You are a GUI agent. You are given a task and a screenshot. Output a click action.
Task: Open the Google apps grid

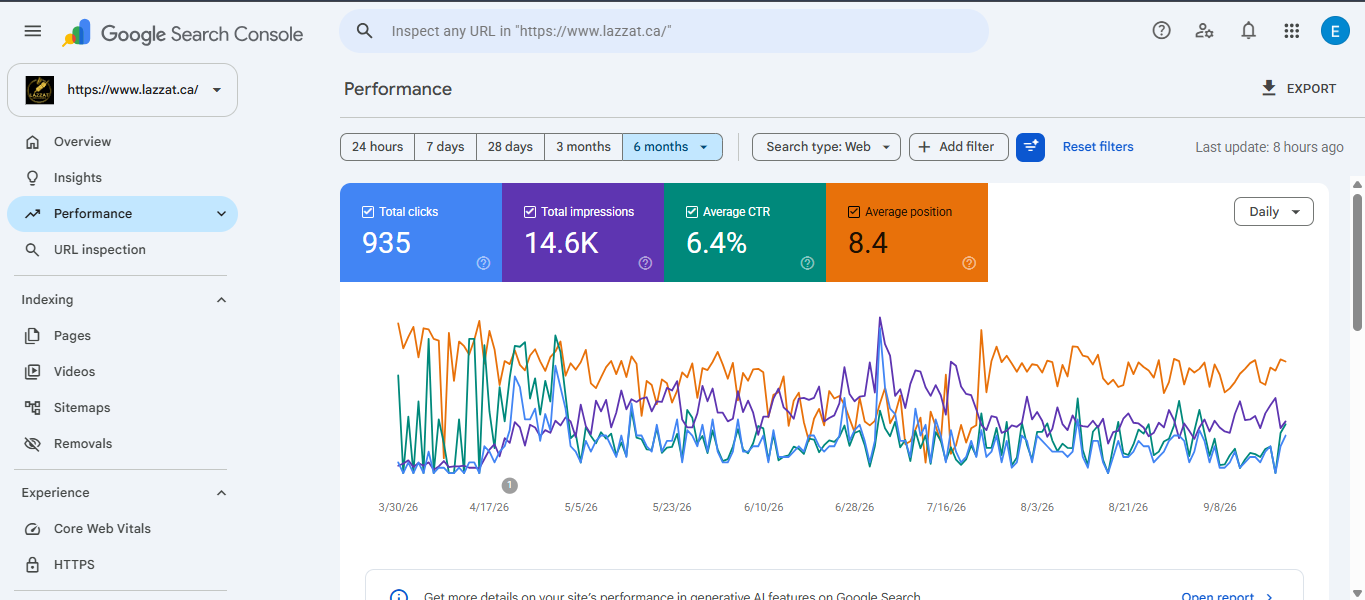coord(1291,31)
